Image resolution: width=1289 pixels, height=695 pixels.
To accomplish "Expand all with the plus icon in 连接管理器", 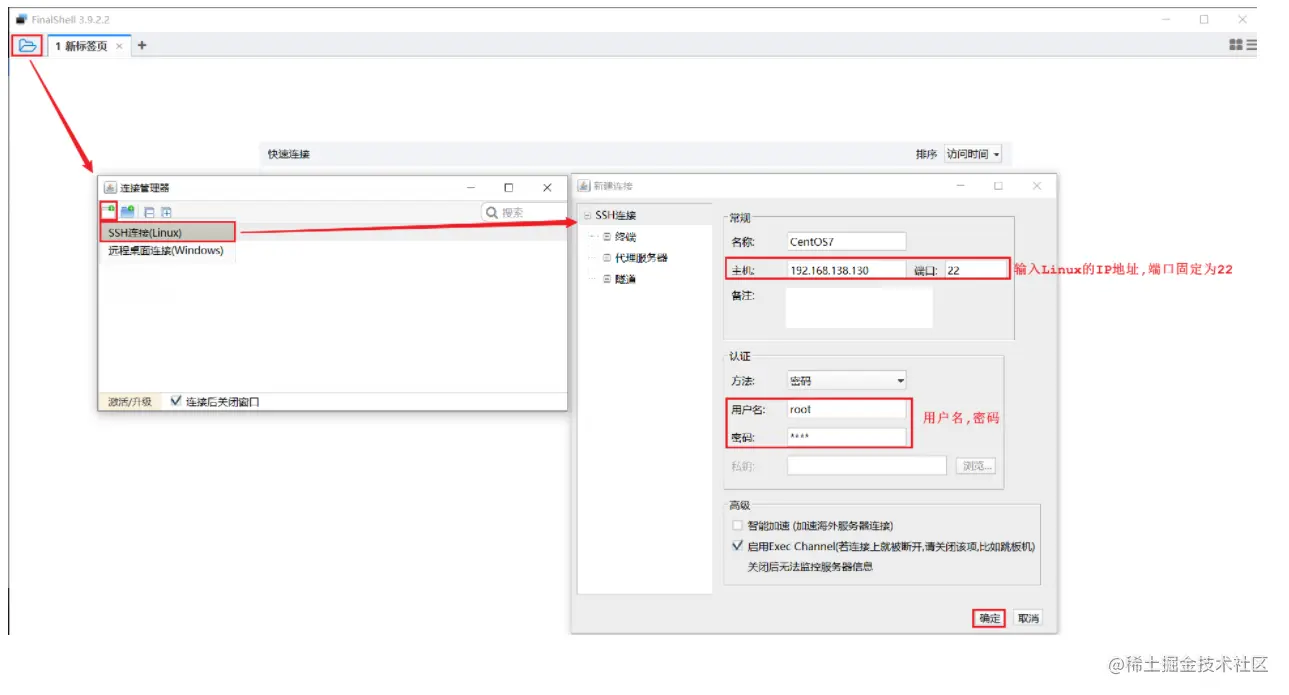I will pos(166,212).
